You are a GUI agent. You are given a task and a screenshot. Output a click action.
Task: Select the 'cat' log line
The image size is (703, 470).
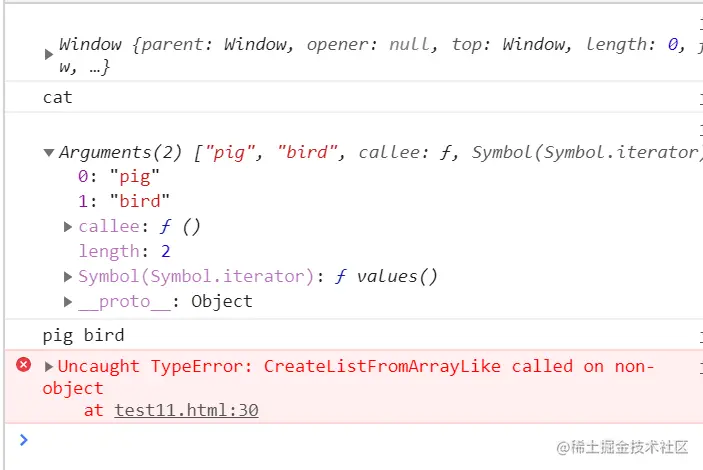point(57,97)
